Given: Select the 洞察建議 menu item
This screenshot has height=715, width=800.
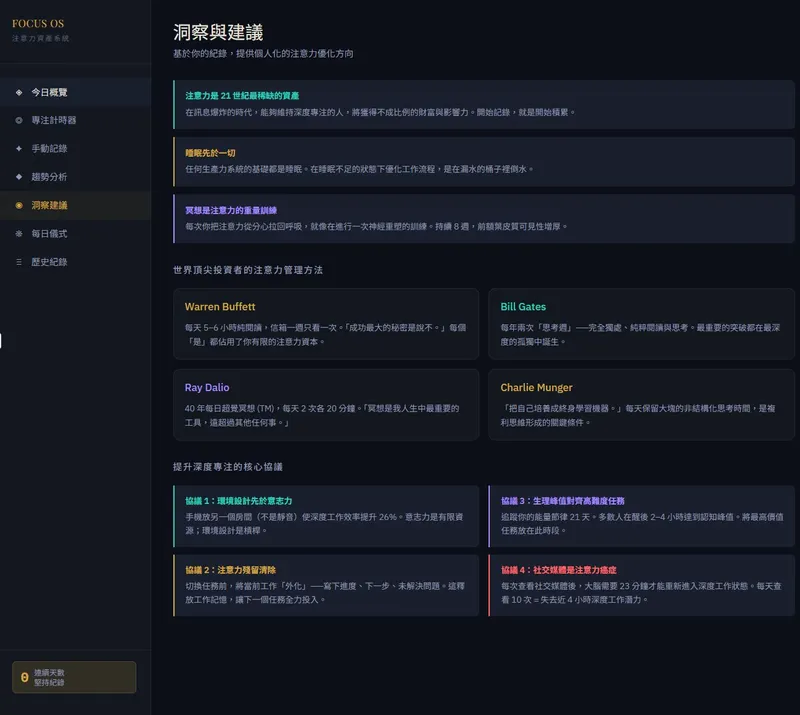Looking at the screenshot, I should (x=76, y=205).
